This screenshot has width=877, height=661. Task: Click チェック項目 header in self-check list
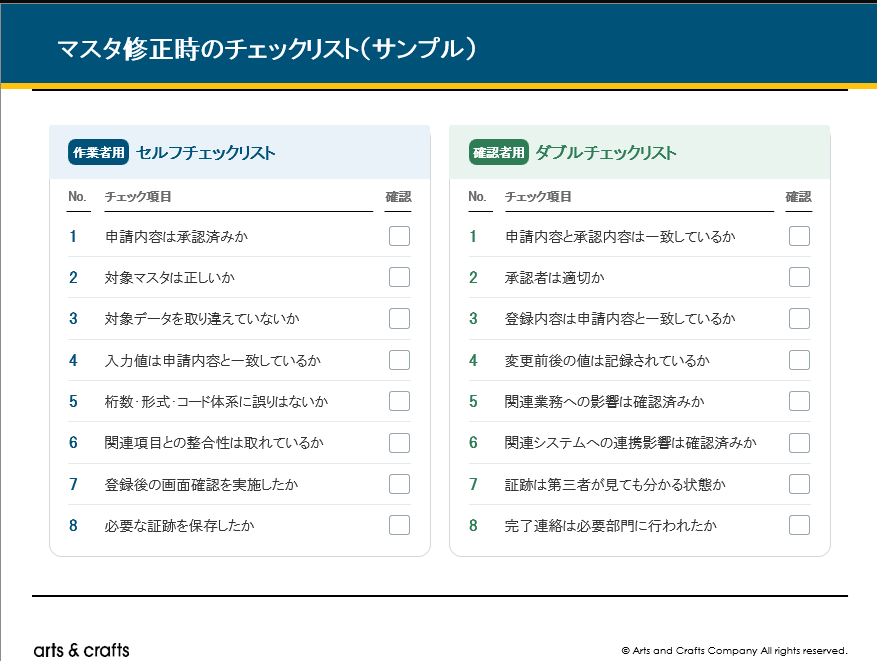[138, 197]
